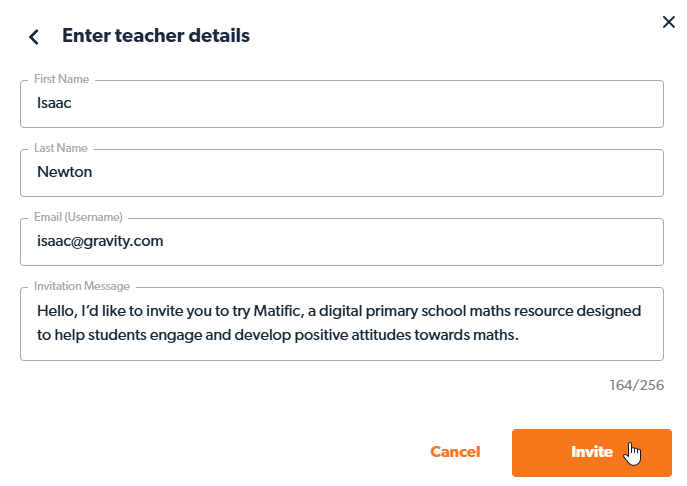Click inside the Invitation Message box

click(342, 323)
